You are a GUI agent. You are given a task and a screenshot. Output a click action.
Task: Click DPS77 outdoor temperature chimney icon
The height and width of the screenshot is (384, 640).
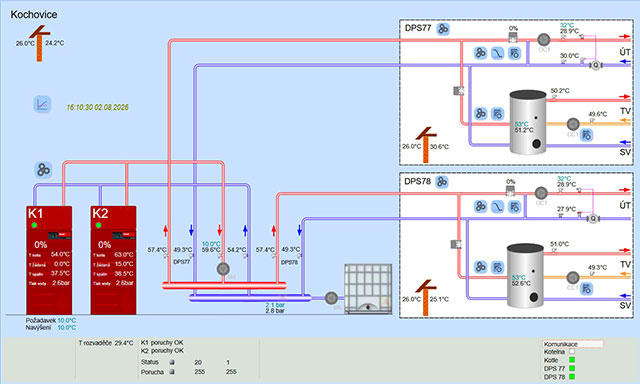point(426,145)
